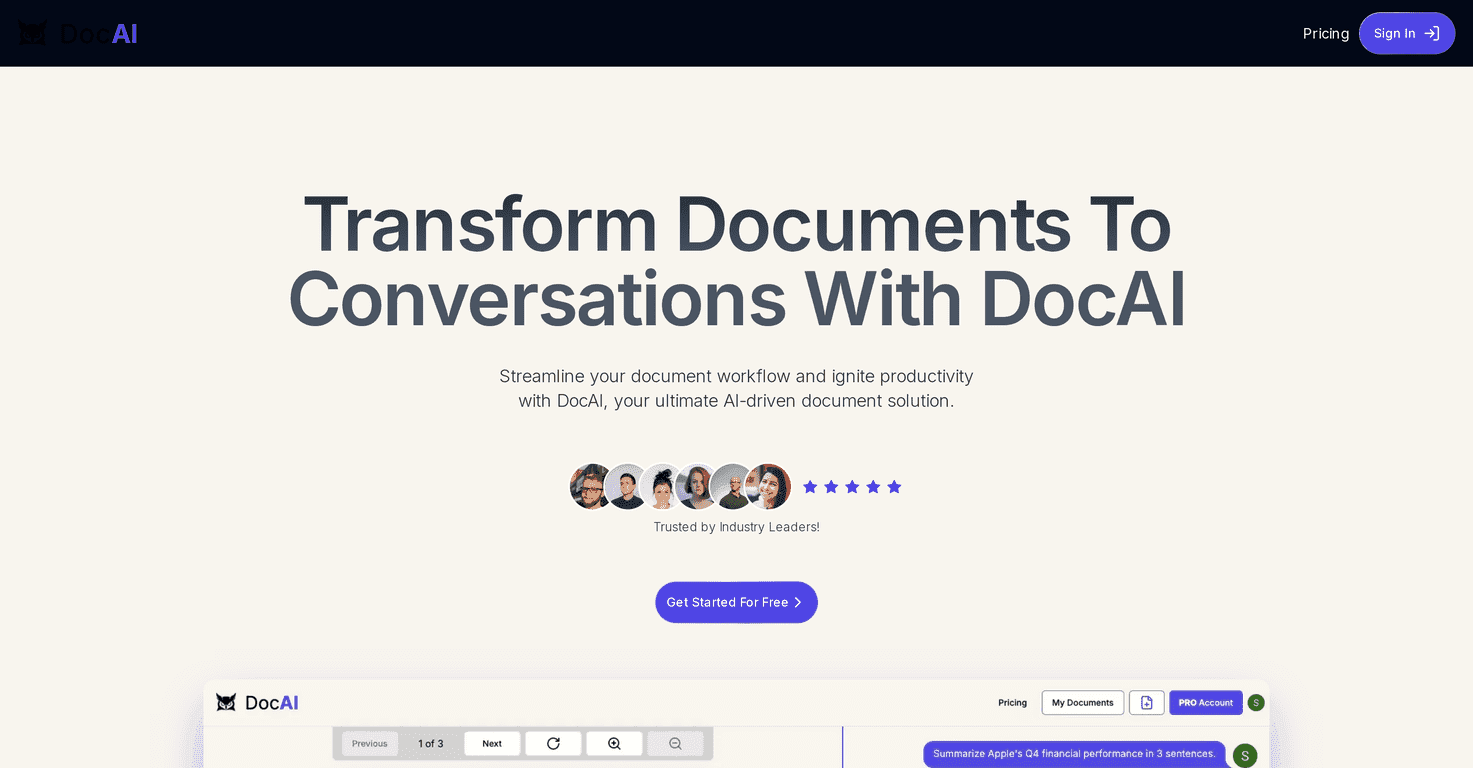Click the Summarize Apple's Q4 chat bubble
Image resolution: width=1473 pixels, height=768 pixels.
[1072, 753]
